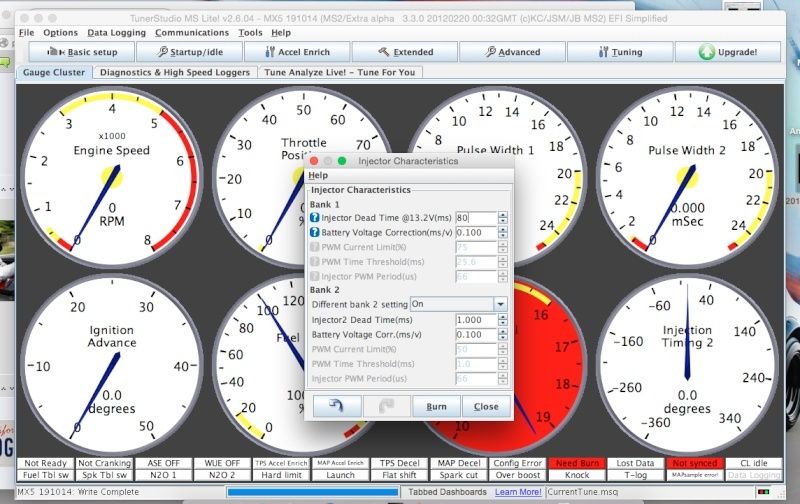Adjust Injector Dead Time stepper arrows
Viewport: 800px width, 504px height.
click(x=503, y=218)
